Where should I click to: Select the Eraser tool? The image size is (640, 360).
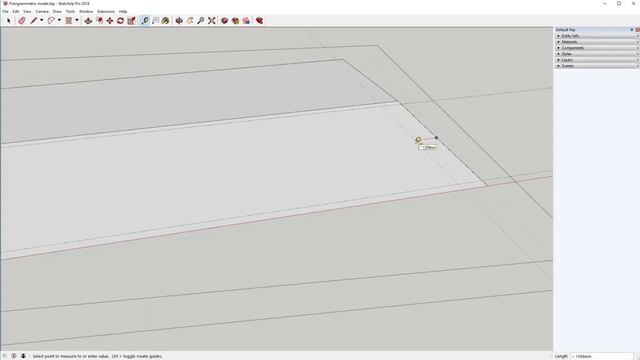coord(22,20)
